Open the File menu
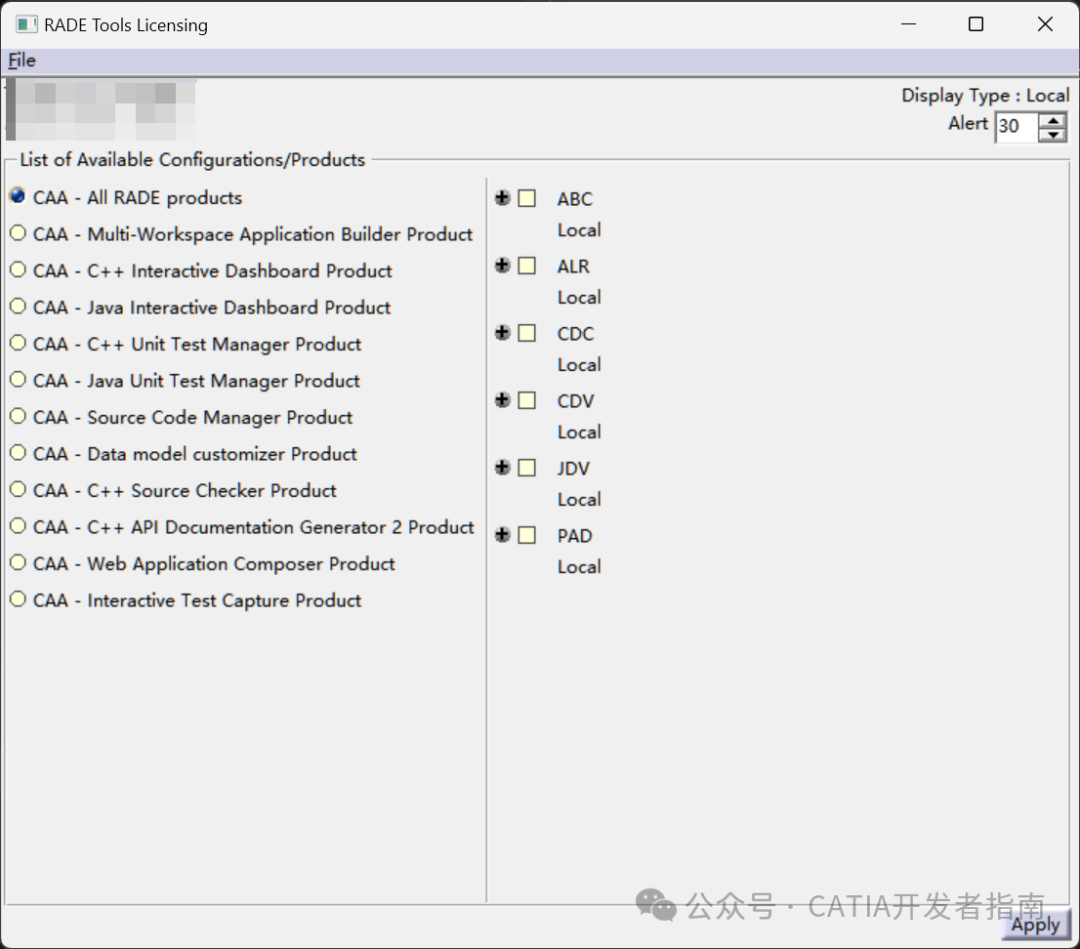Screen dimensions: 1080x949 [21, 61]
